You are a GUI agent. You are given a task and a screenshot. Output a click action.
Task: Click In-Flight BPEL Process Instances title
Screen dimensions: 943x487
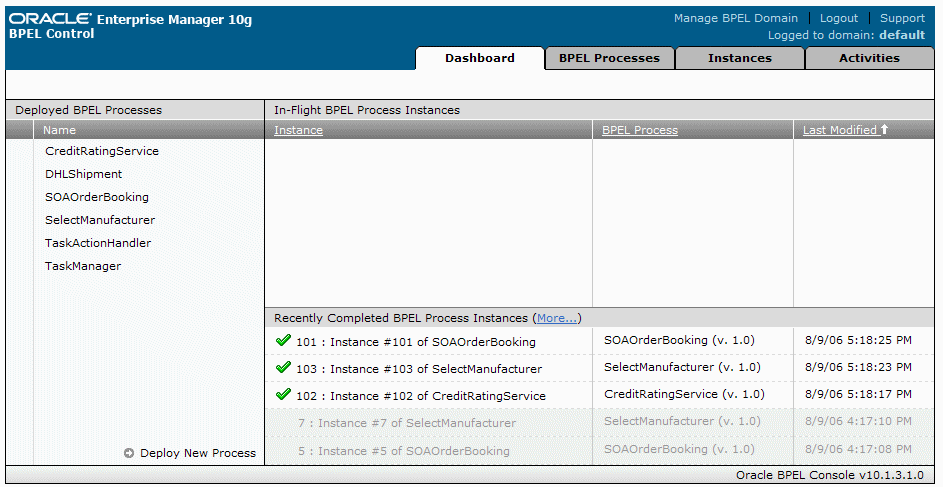[x=367, y=110]
